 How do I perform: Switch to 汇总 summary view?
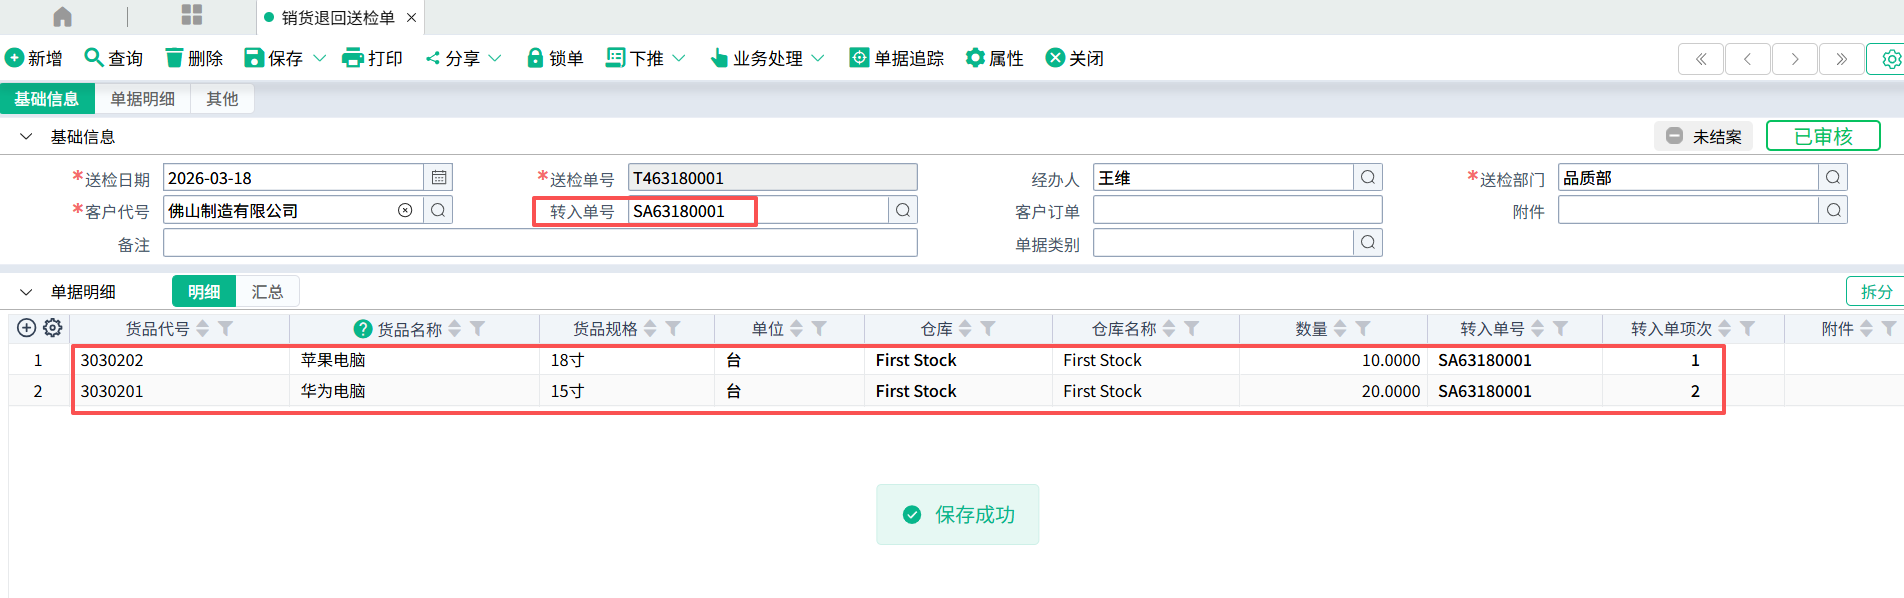267,291
